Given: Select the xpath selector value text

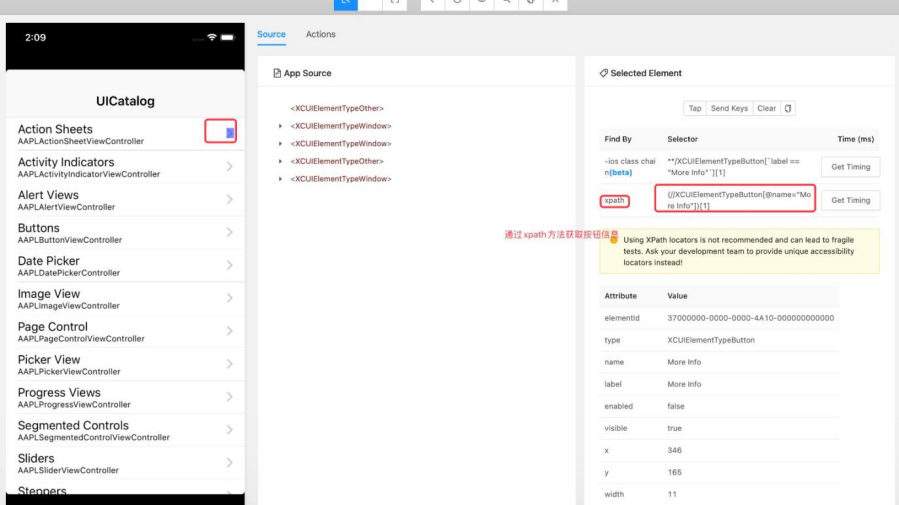Looking at the screenshot, I should click(739, 200).
